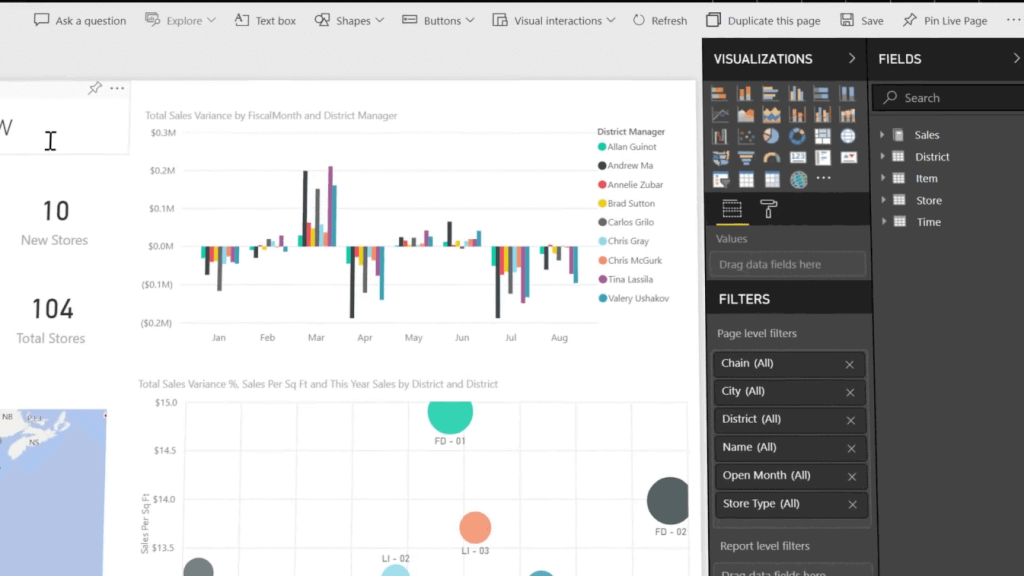Screen dimensions: 1024x576
Task: Insert a Text box from toolbar
Action: pos(264,19)
